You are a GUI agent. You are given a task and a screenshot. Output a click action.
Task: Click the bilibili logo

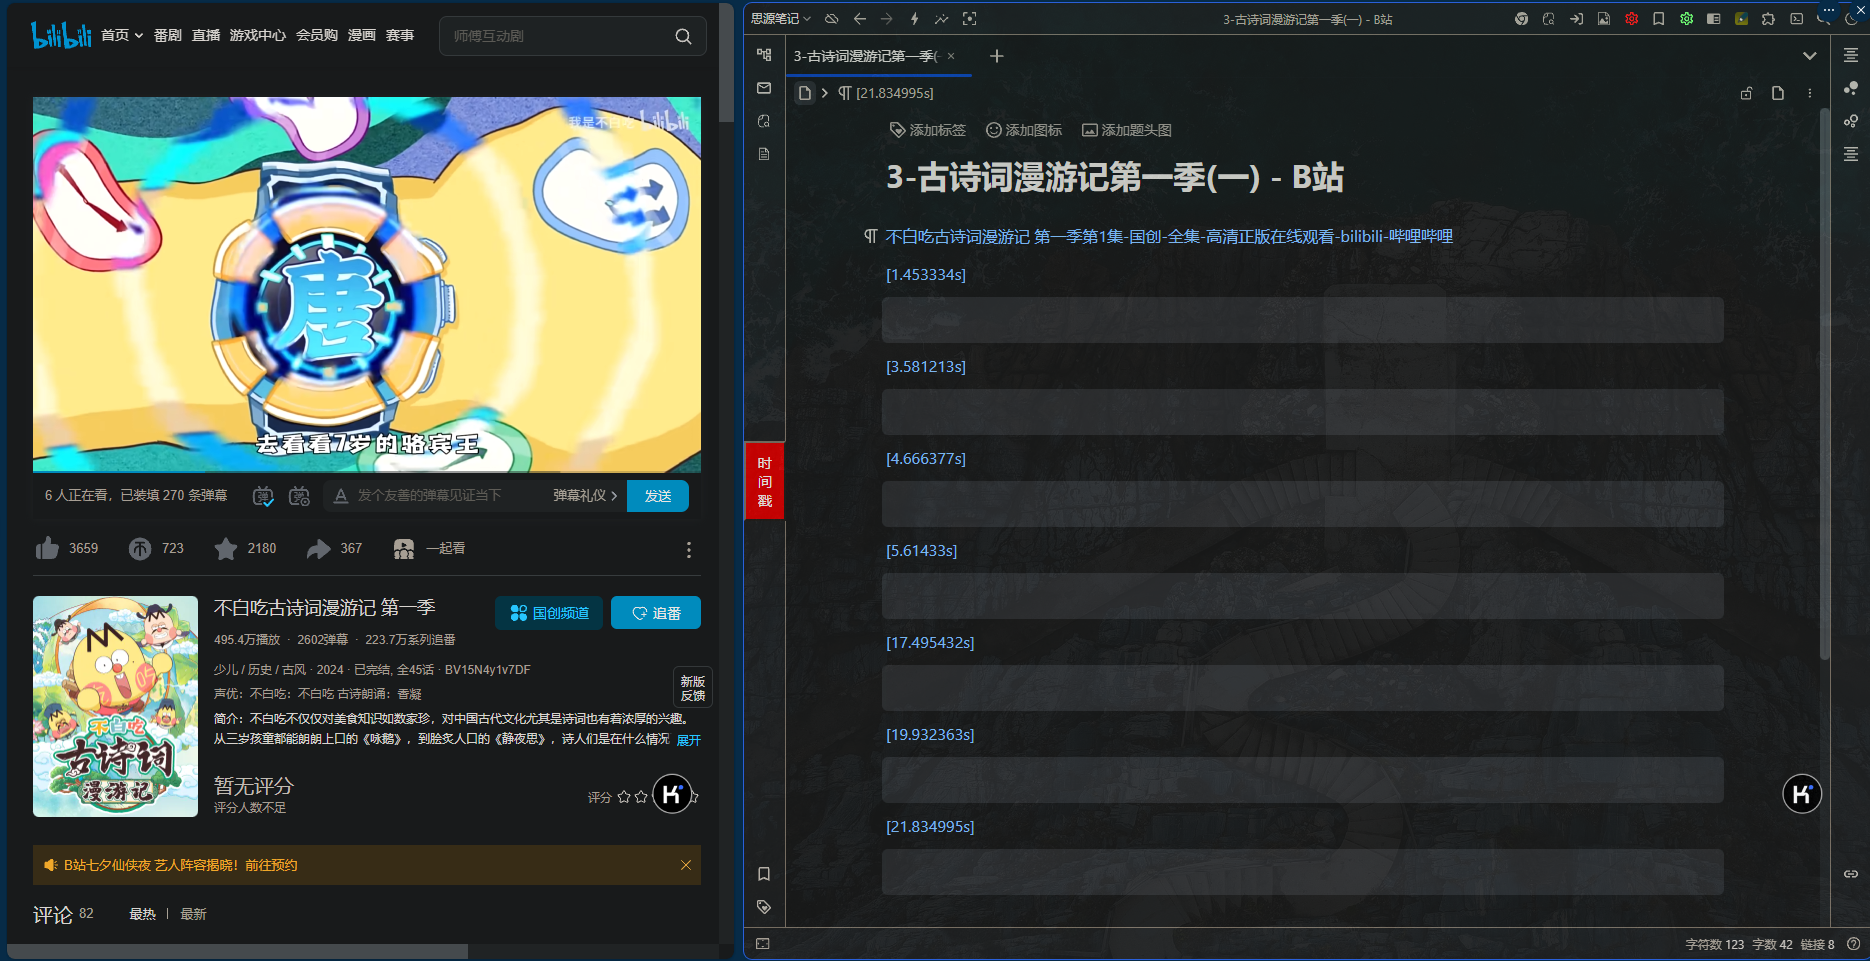(x=62, y=35)
